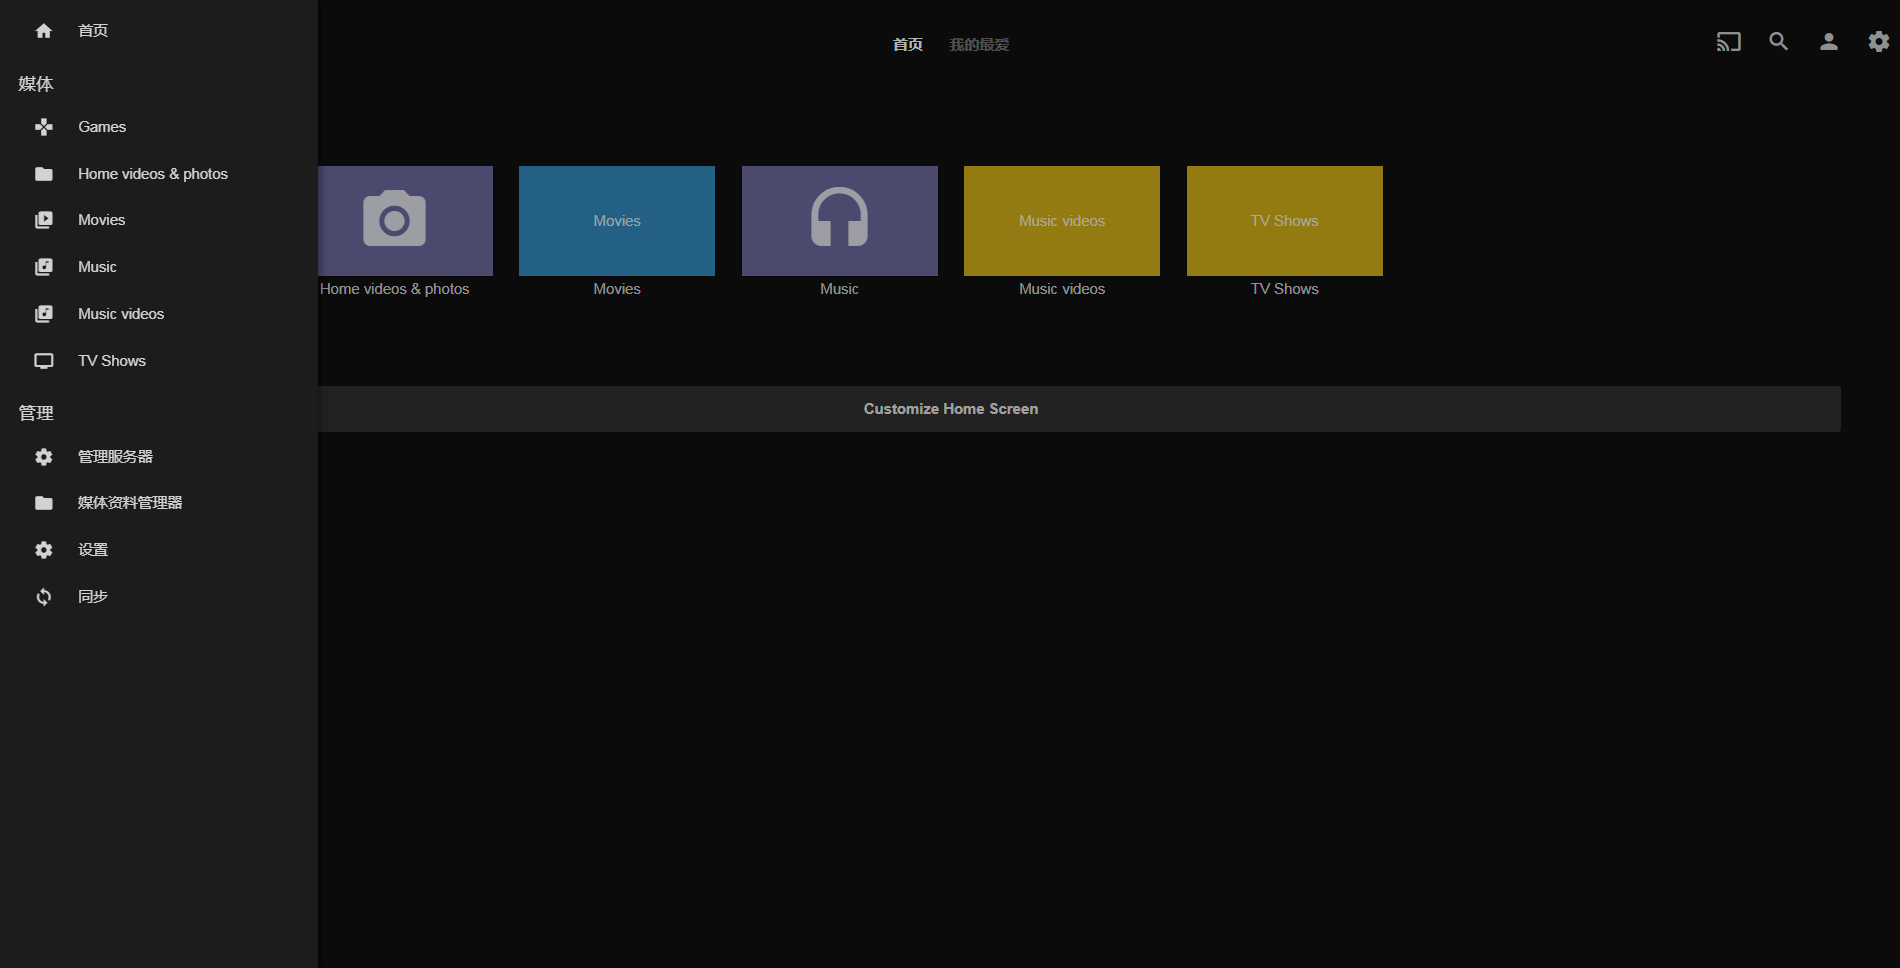Image resolution: width=1900 pixels, height=968 pixels.
Task: Open Games in the sidebar
Action: click(159, 127)
